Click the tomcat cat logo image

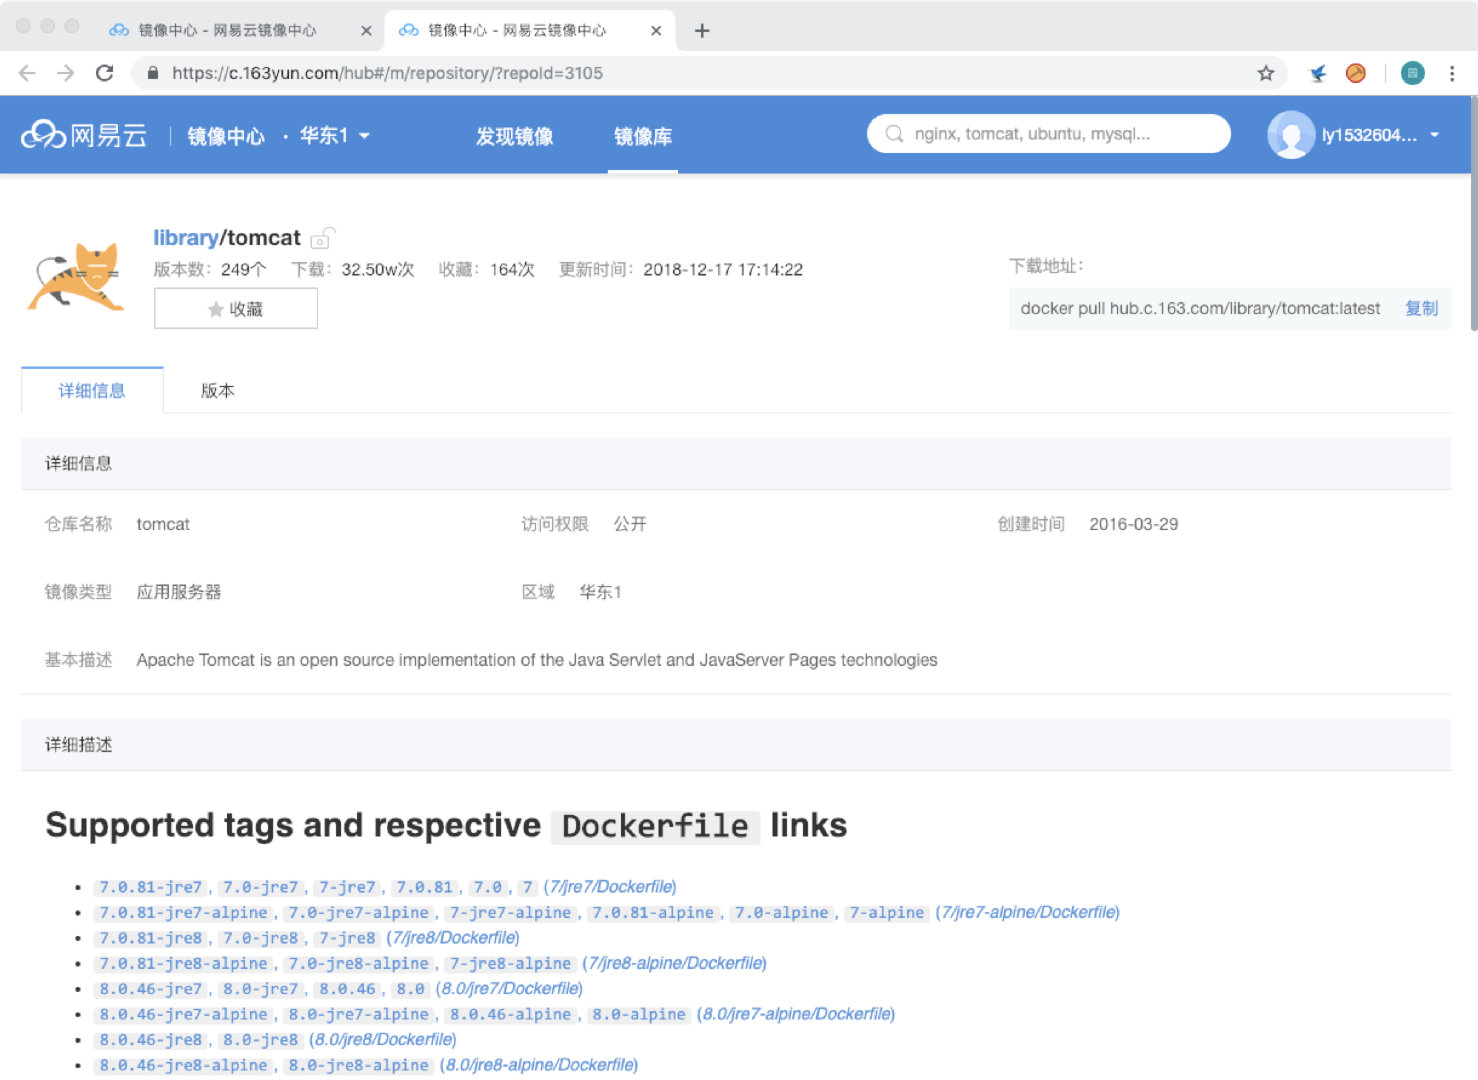pyautogui.click(x=77, y=277)
